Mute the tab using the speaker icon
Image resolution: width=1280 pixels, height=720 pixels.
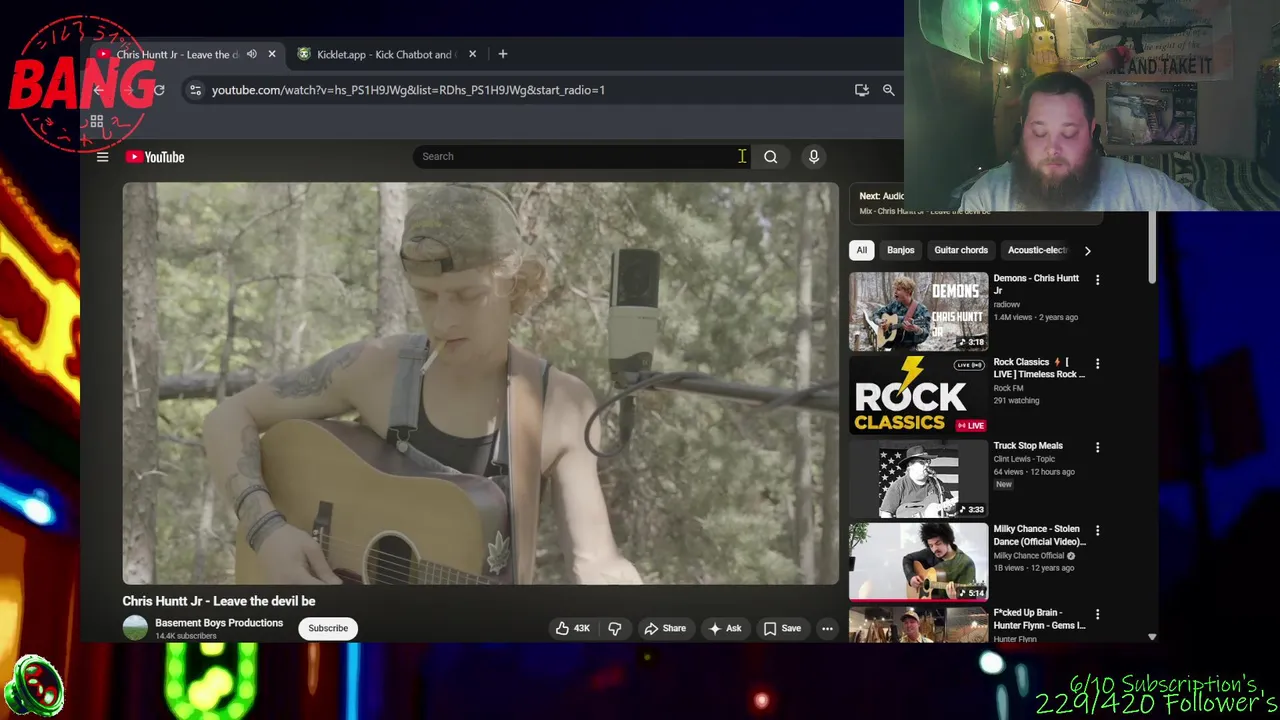(x=251, y=54)
